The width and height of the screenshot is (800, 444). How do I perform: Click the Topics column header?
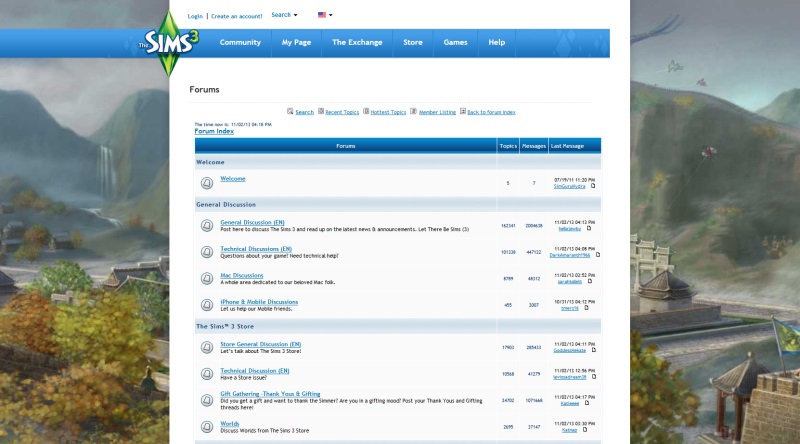(x=508, y=146)
